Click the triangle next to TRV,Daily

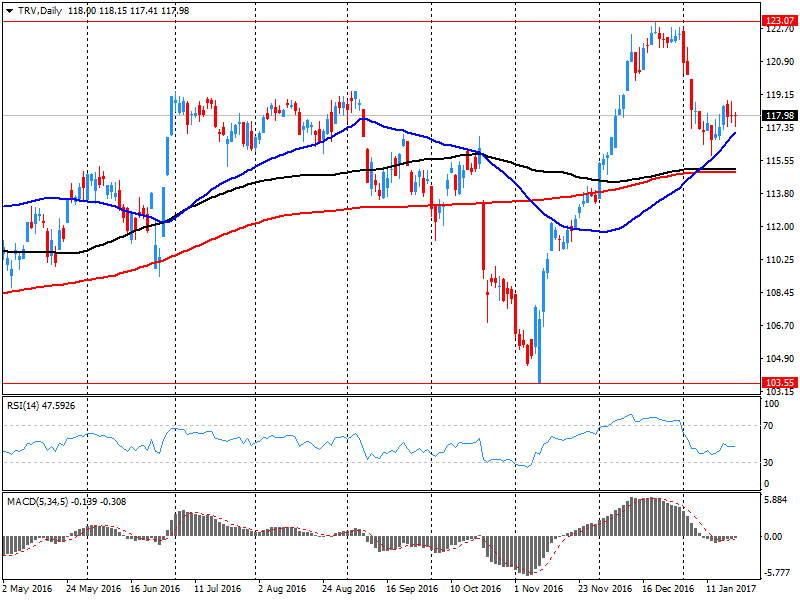10,11
